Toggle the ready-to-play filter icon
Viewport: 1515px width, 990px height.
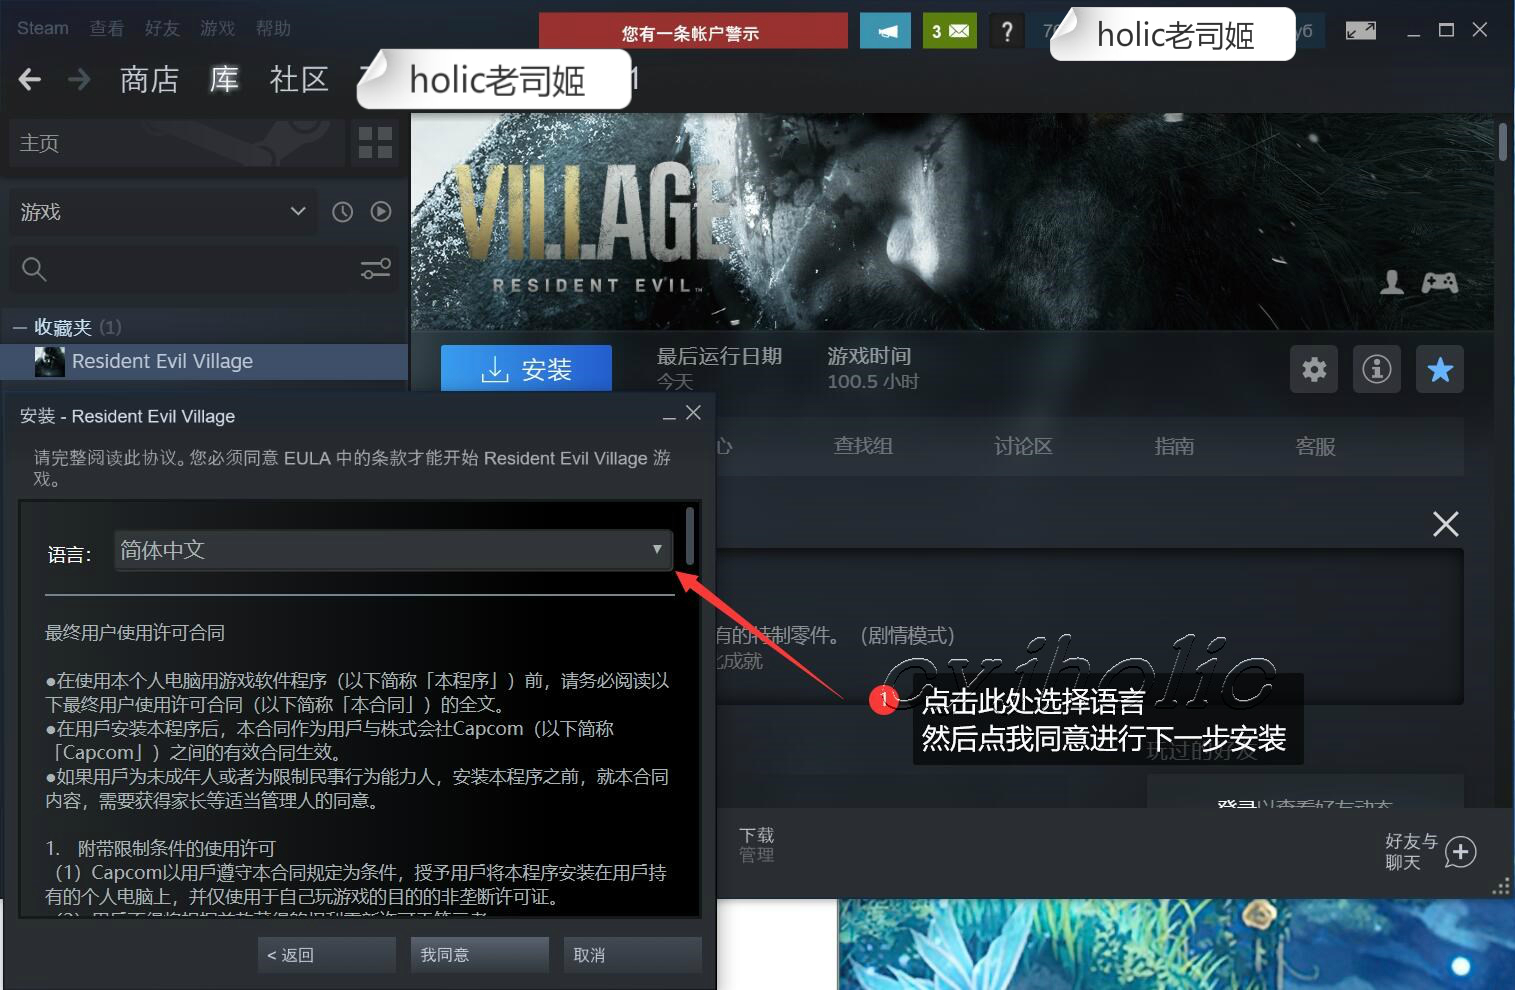[x=381, y=212]
